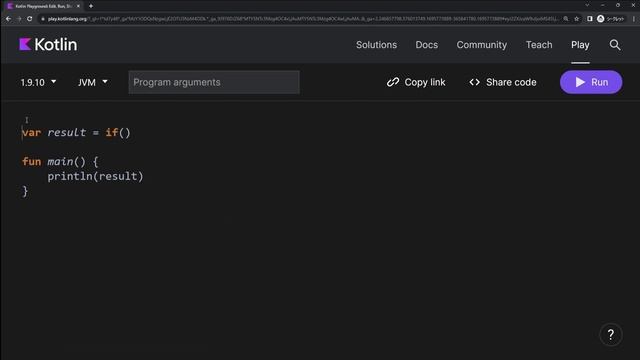Open a new browser tab

tap(91, 6)
